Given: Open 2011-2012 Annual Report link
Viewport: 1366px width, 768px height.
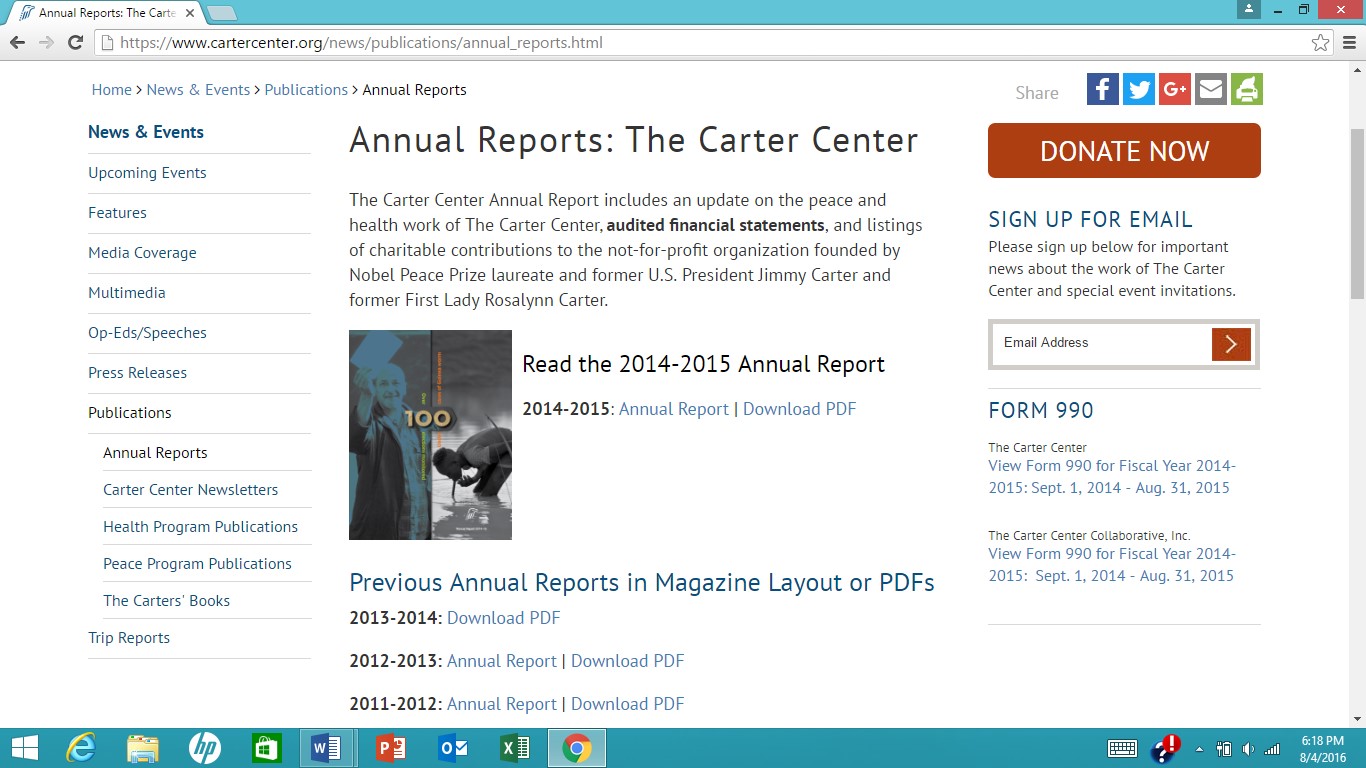Looking at the screenshot, I should click(x=502, y=704).
